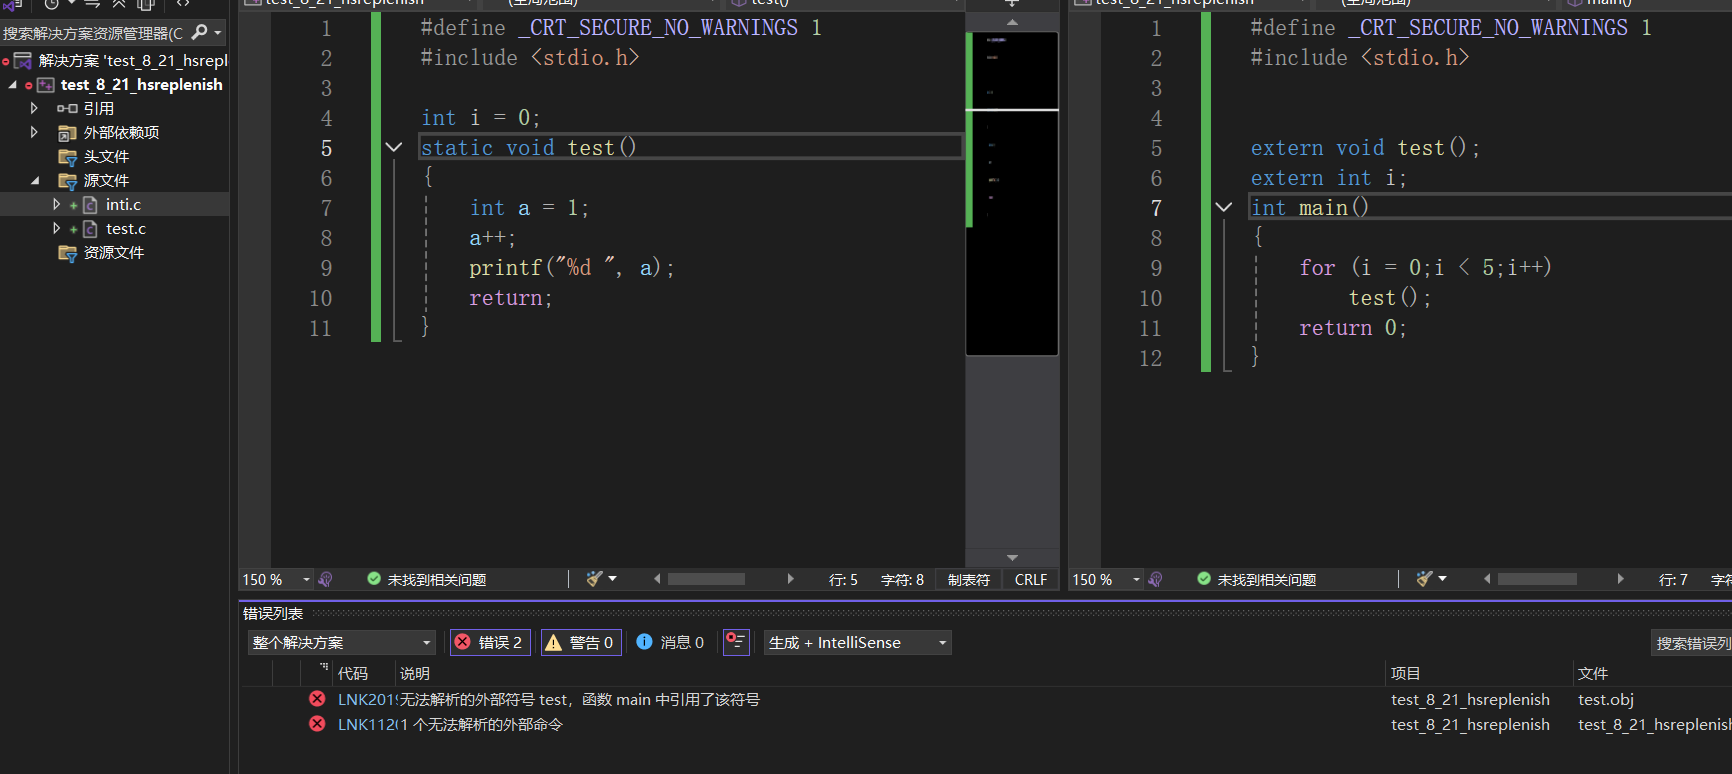The height and width of the screenshot is (774, 1732).
Task: Open the 150 % zoom dropdown in left editor
Action: tap(306, 580)
